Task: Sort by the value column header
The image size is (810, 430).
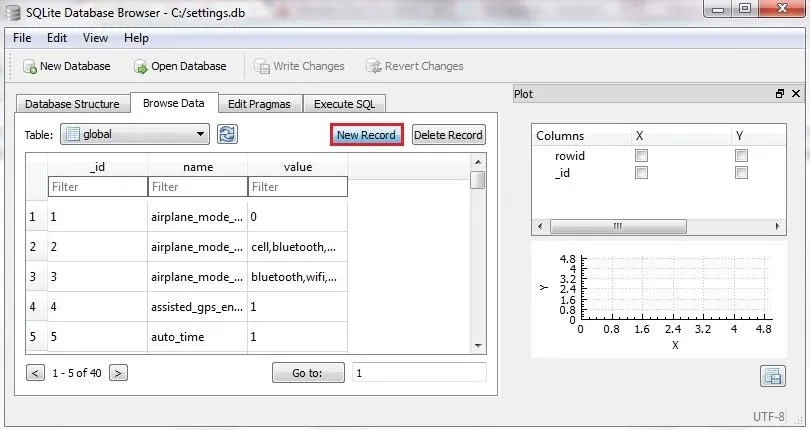Action: pyautogui.click(x=298, y=167)
